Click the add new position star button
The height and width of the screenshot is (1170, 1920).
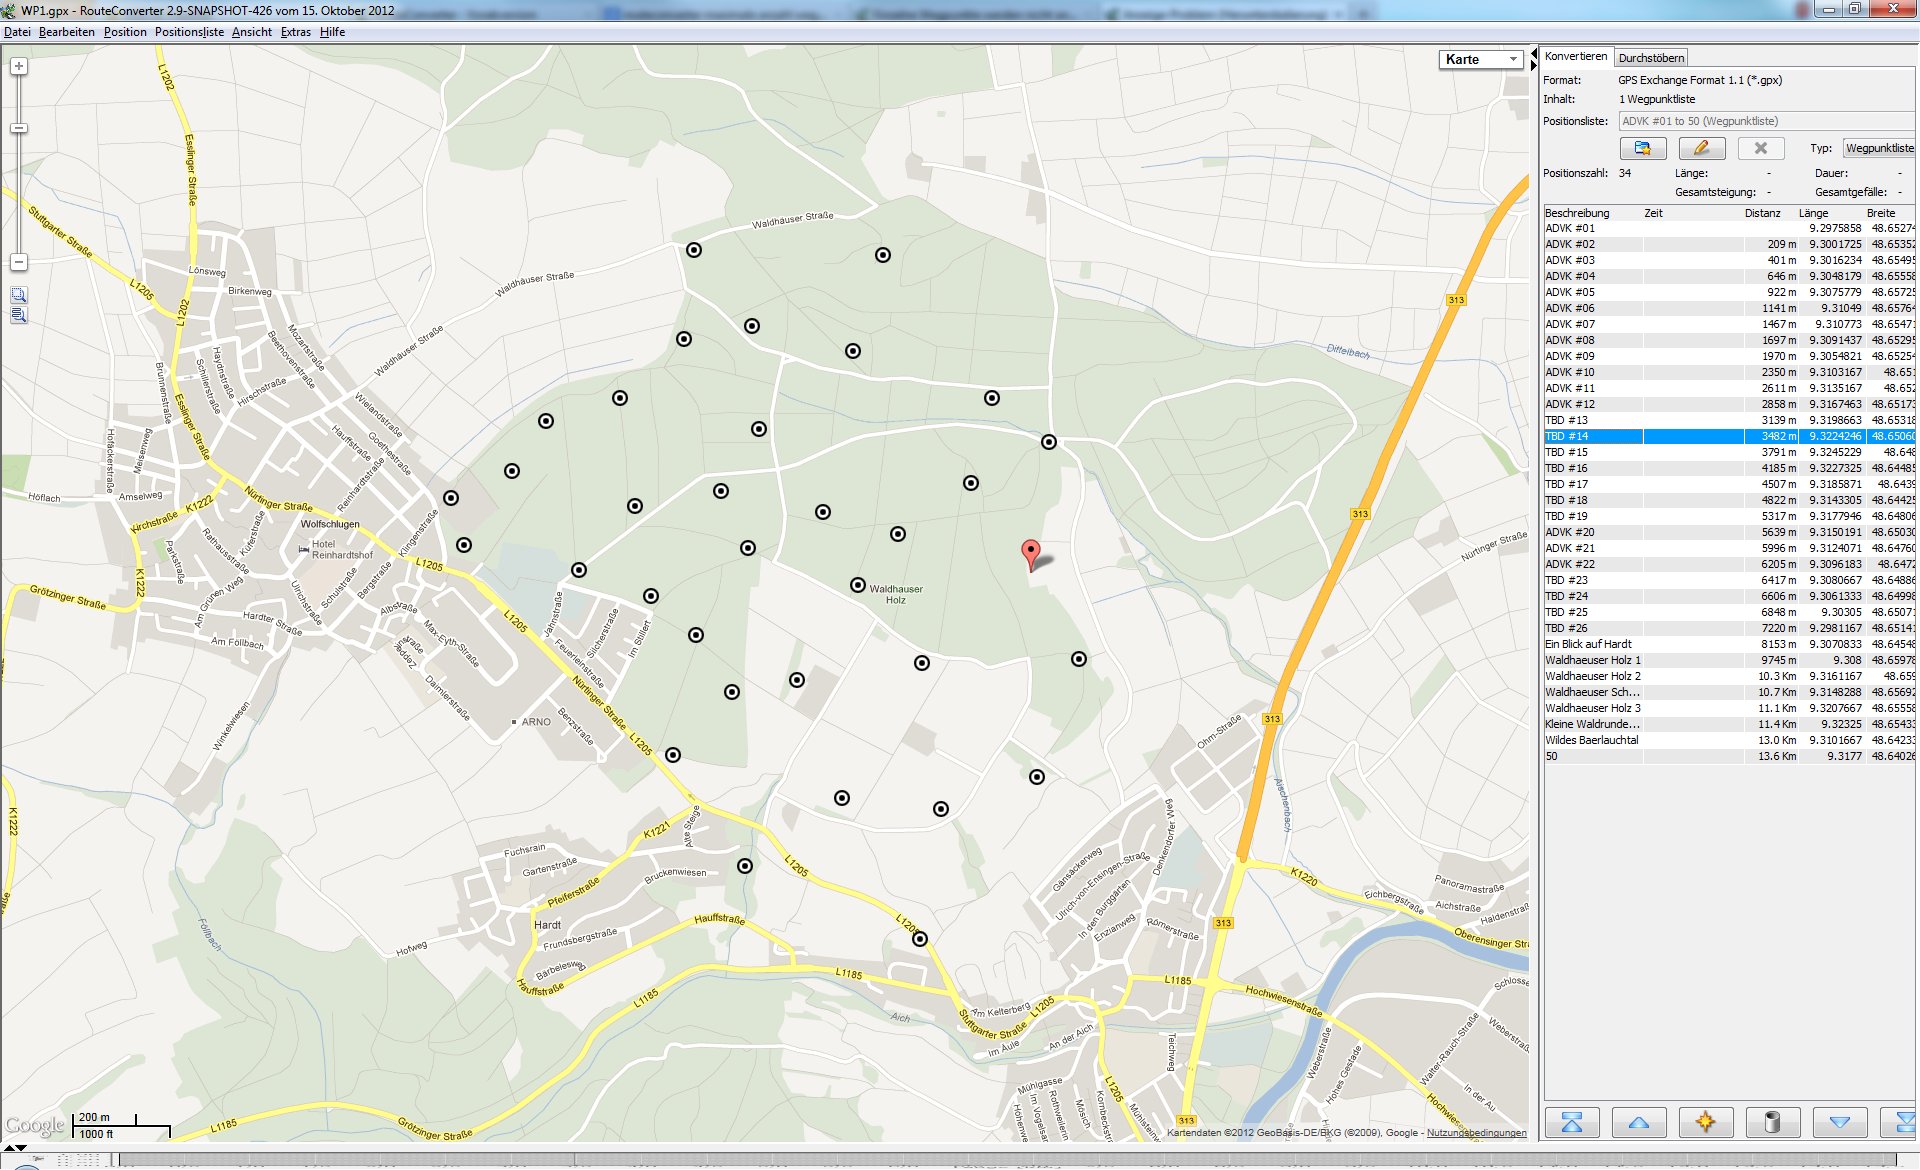[x=1705, y=1122]
